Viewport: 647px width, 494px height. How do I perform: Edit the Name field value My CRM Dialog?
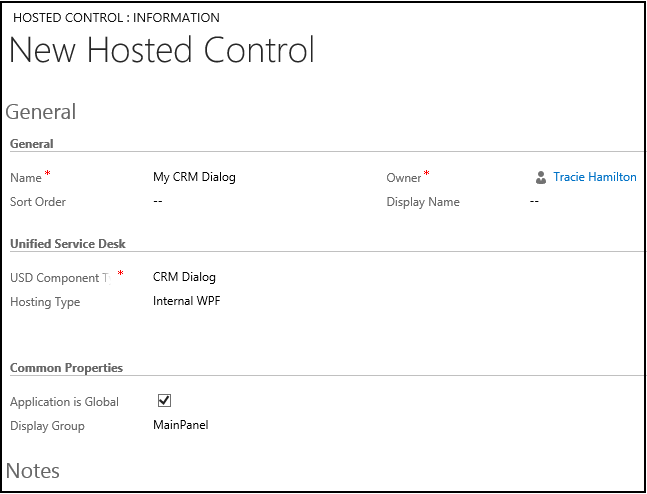194,177
